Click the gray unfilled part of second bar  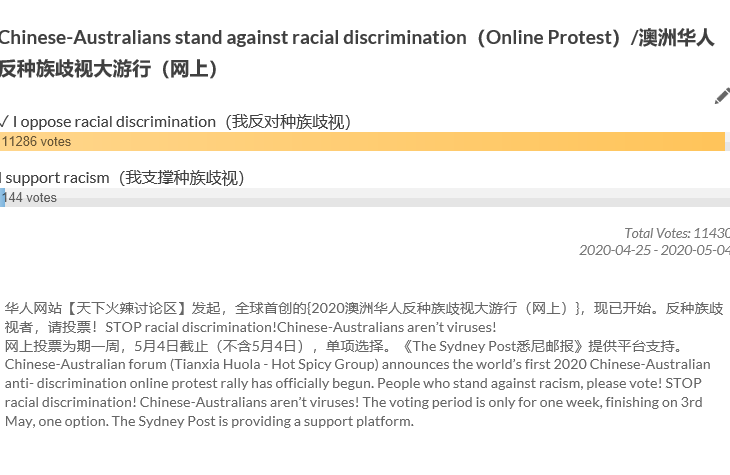tap(400, 198)
